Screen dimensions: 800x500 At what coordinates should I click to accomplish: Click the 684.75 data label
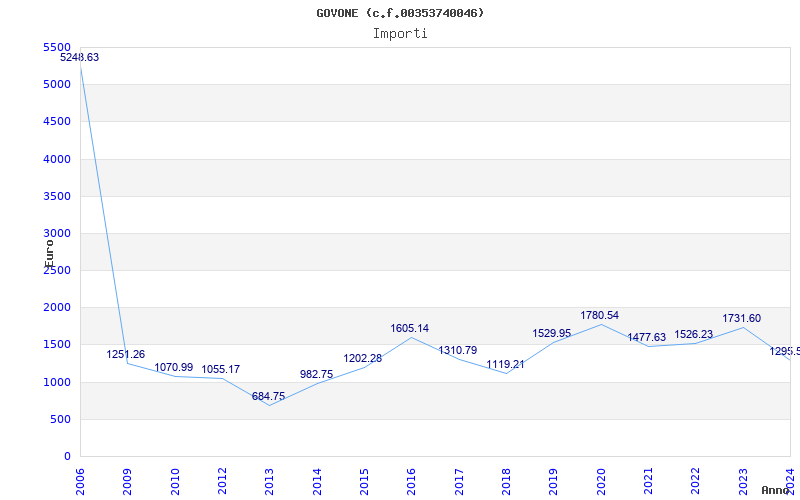point(268,396)
